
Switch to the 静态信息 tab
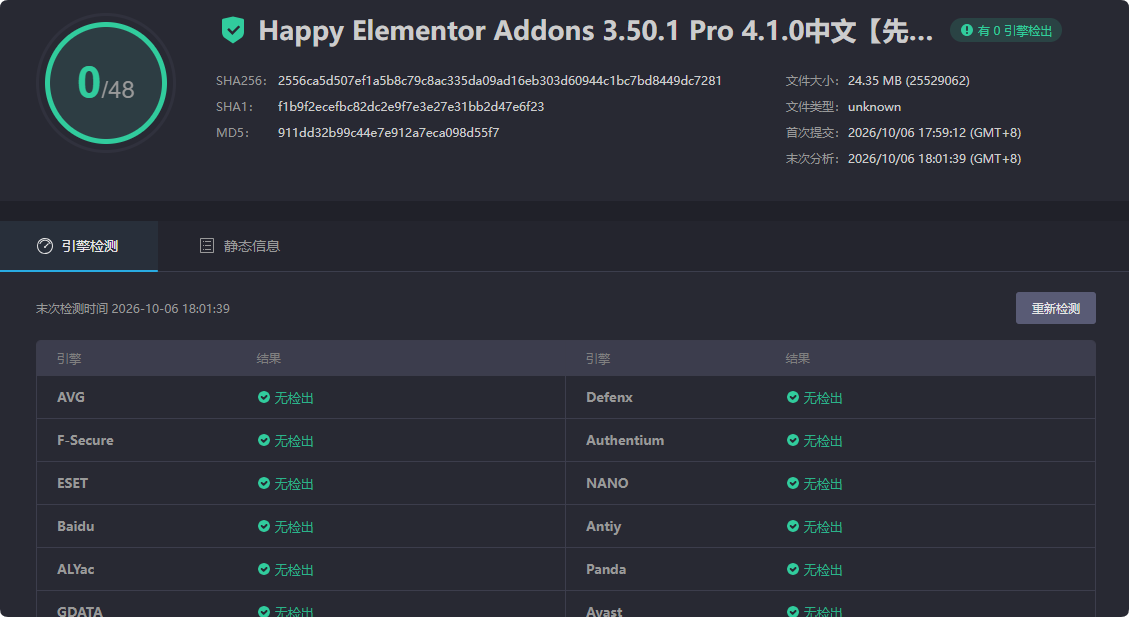[239, 246]
